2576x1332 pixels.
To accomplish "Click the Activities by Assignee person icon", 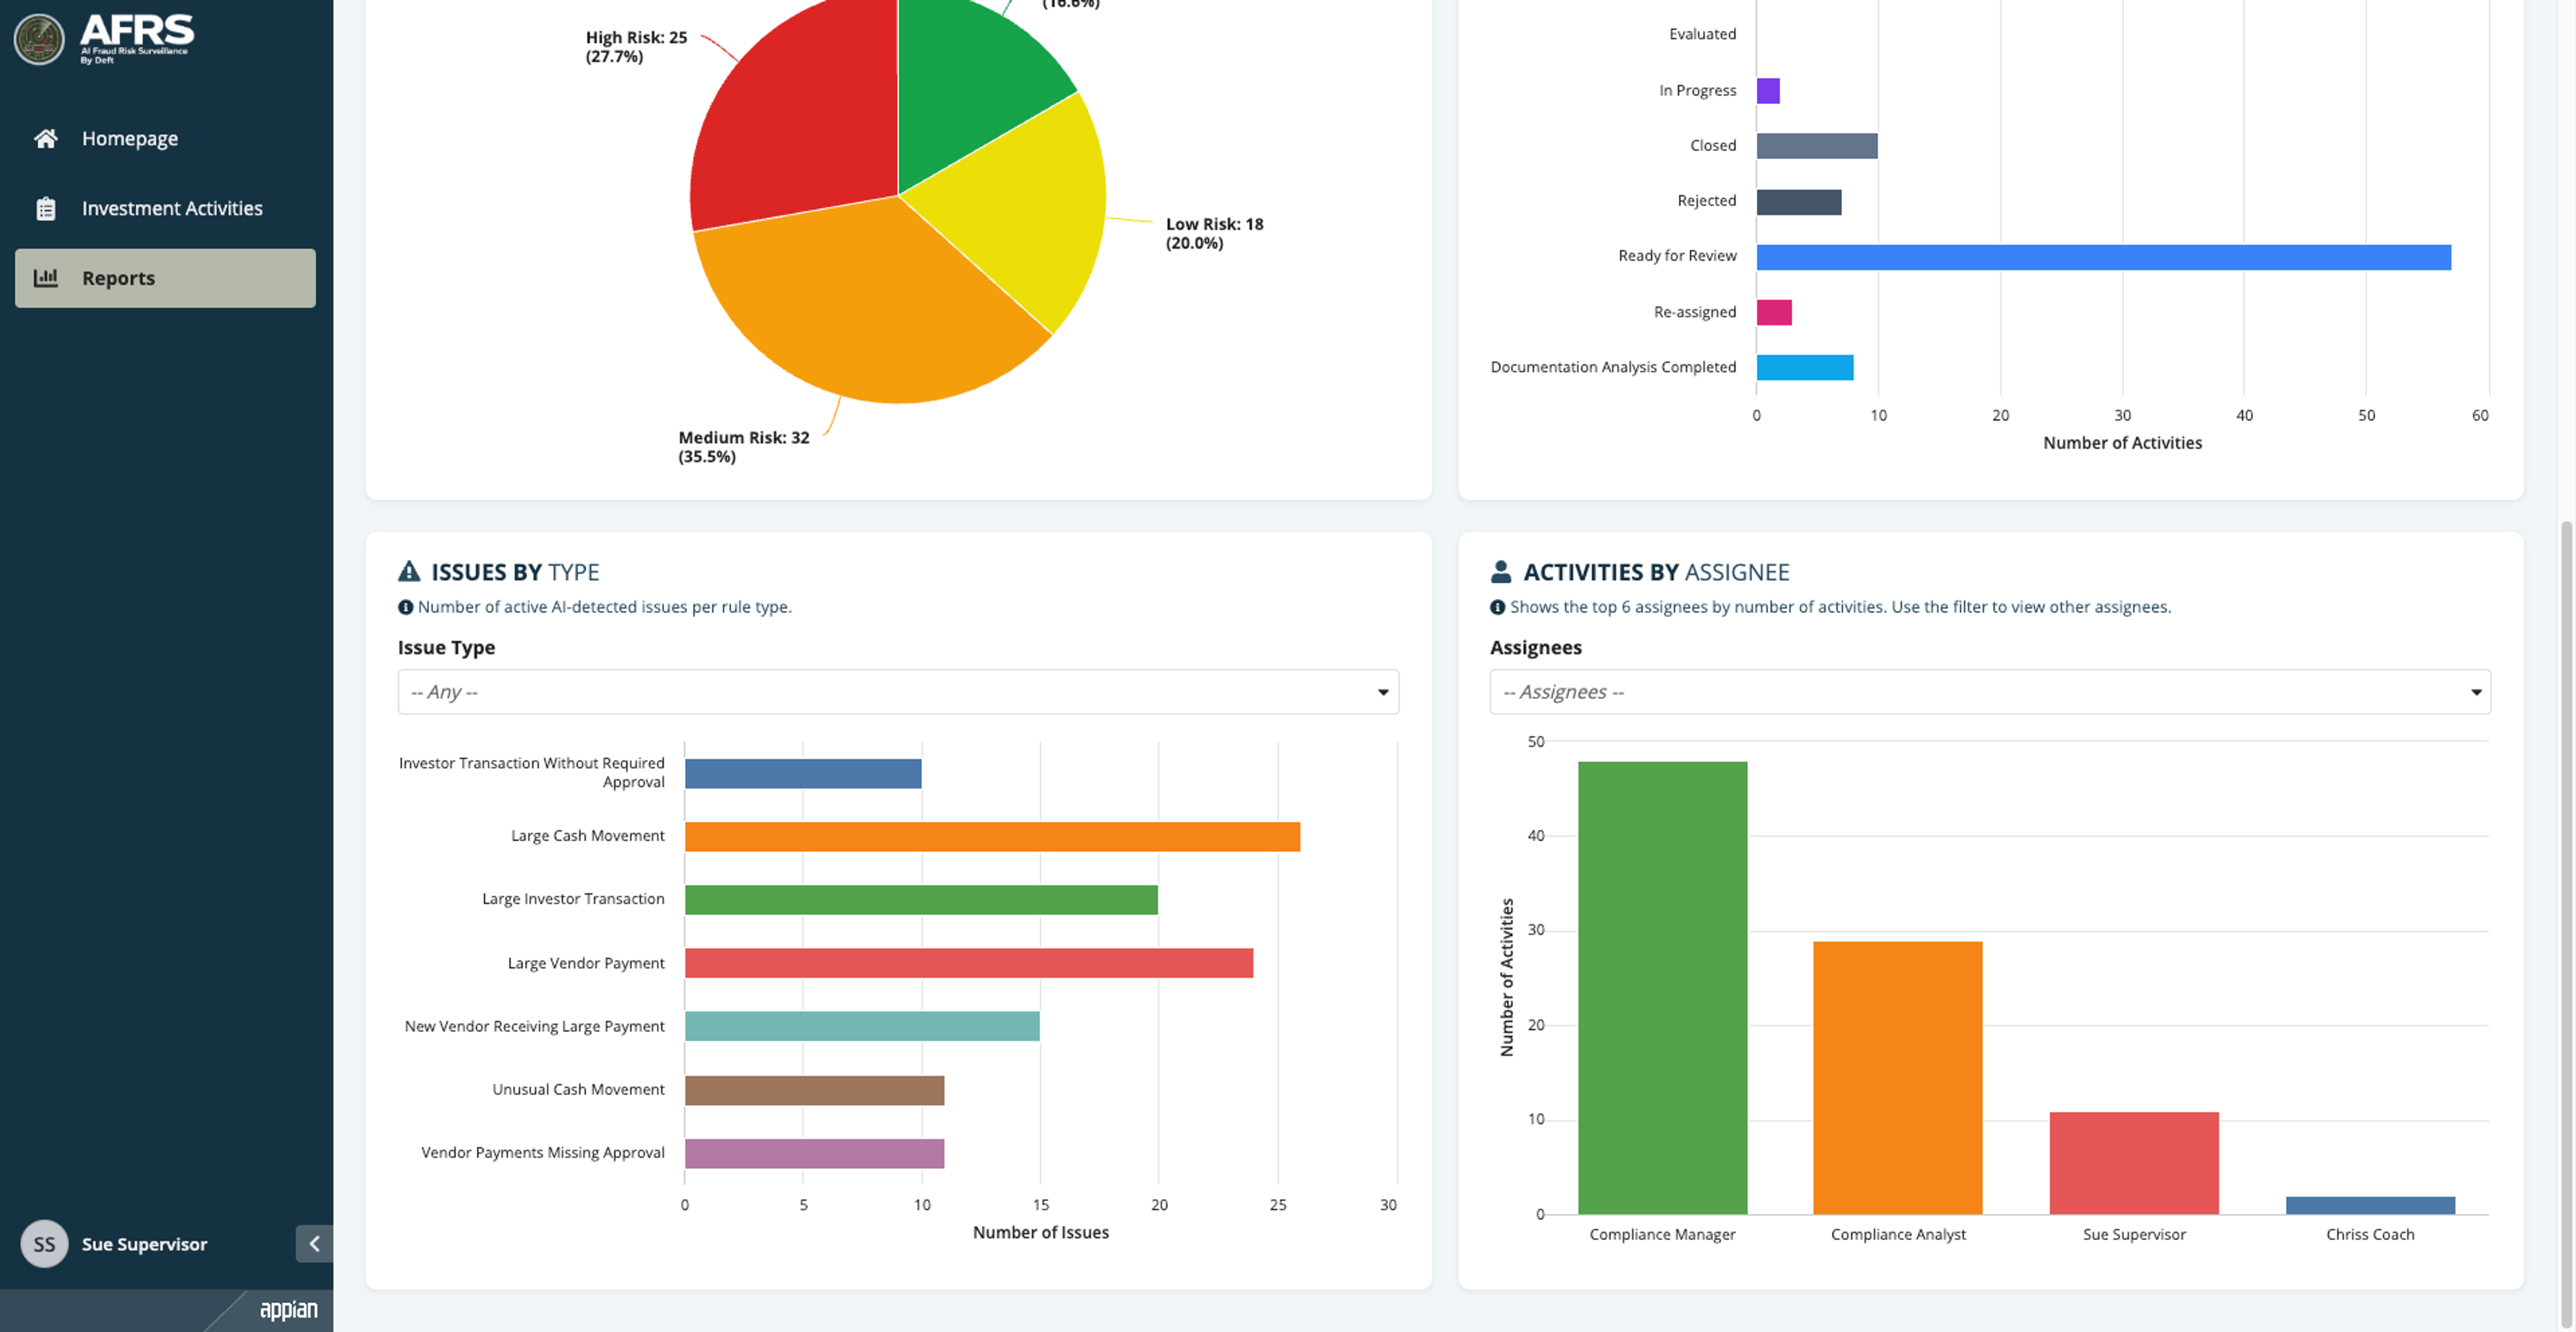I will pyautogui.click(x=1500, y=571).
